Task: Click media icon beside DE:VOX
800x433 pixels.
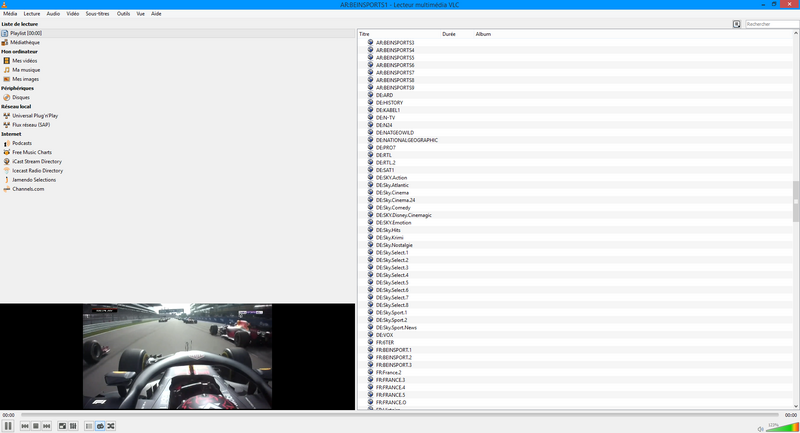Action: coord(370,335)
